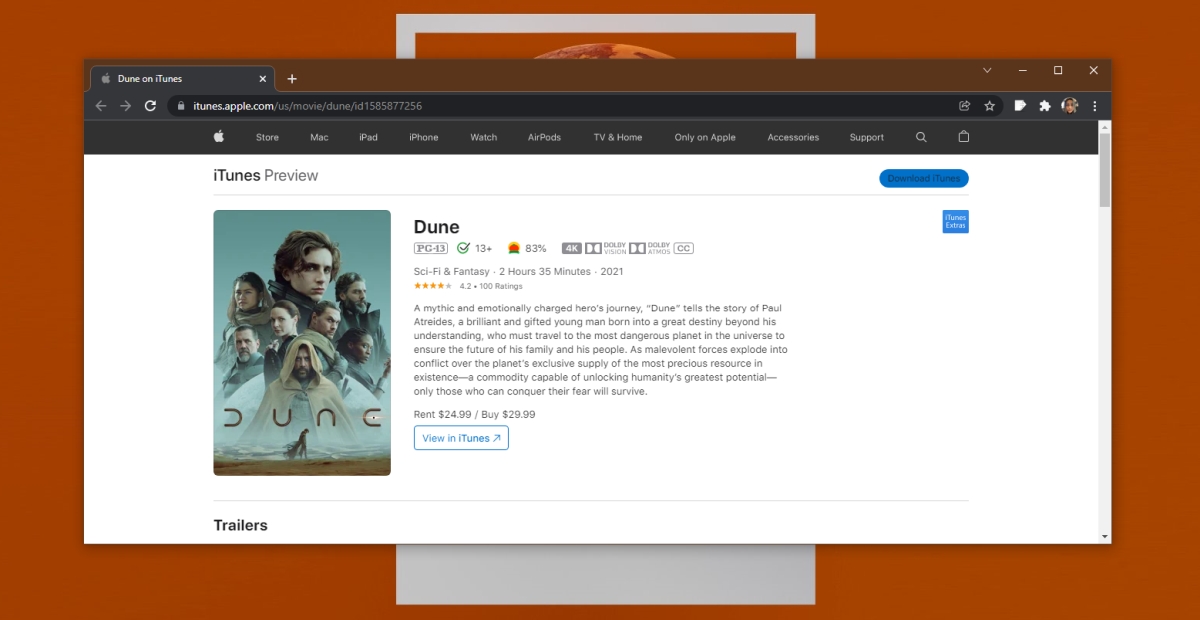Open the tag-shaped extension in Chrome's toolbar
Viewport: 1200px width, 620px height.
[x=1020, y=105]
